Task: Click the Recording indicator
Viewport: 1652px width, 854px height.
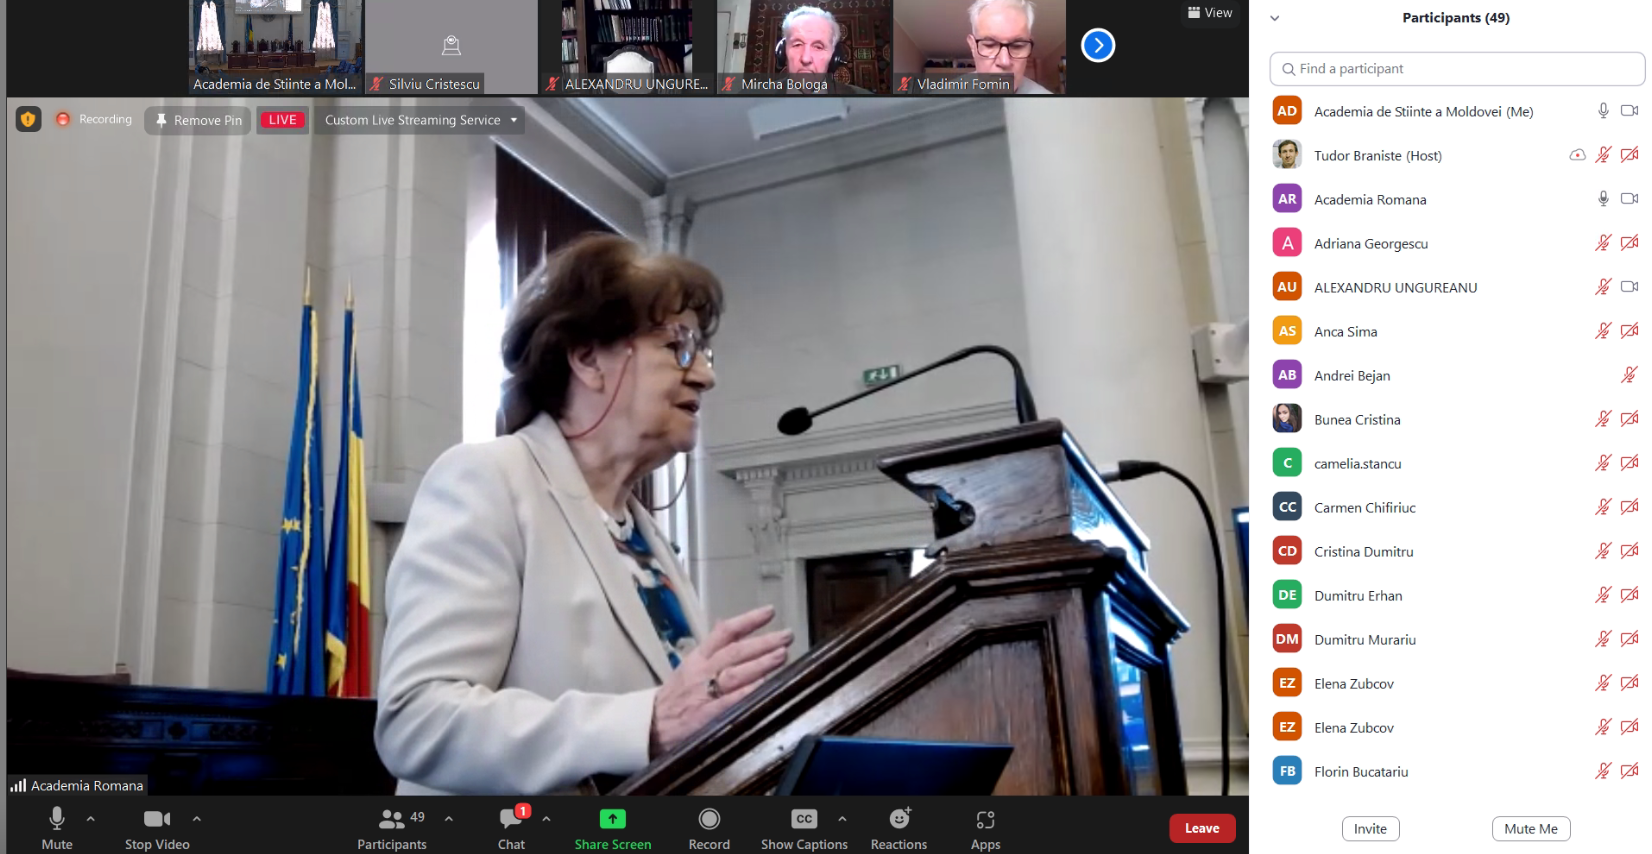Action: [x=94, y=120]
